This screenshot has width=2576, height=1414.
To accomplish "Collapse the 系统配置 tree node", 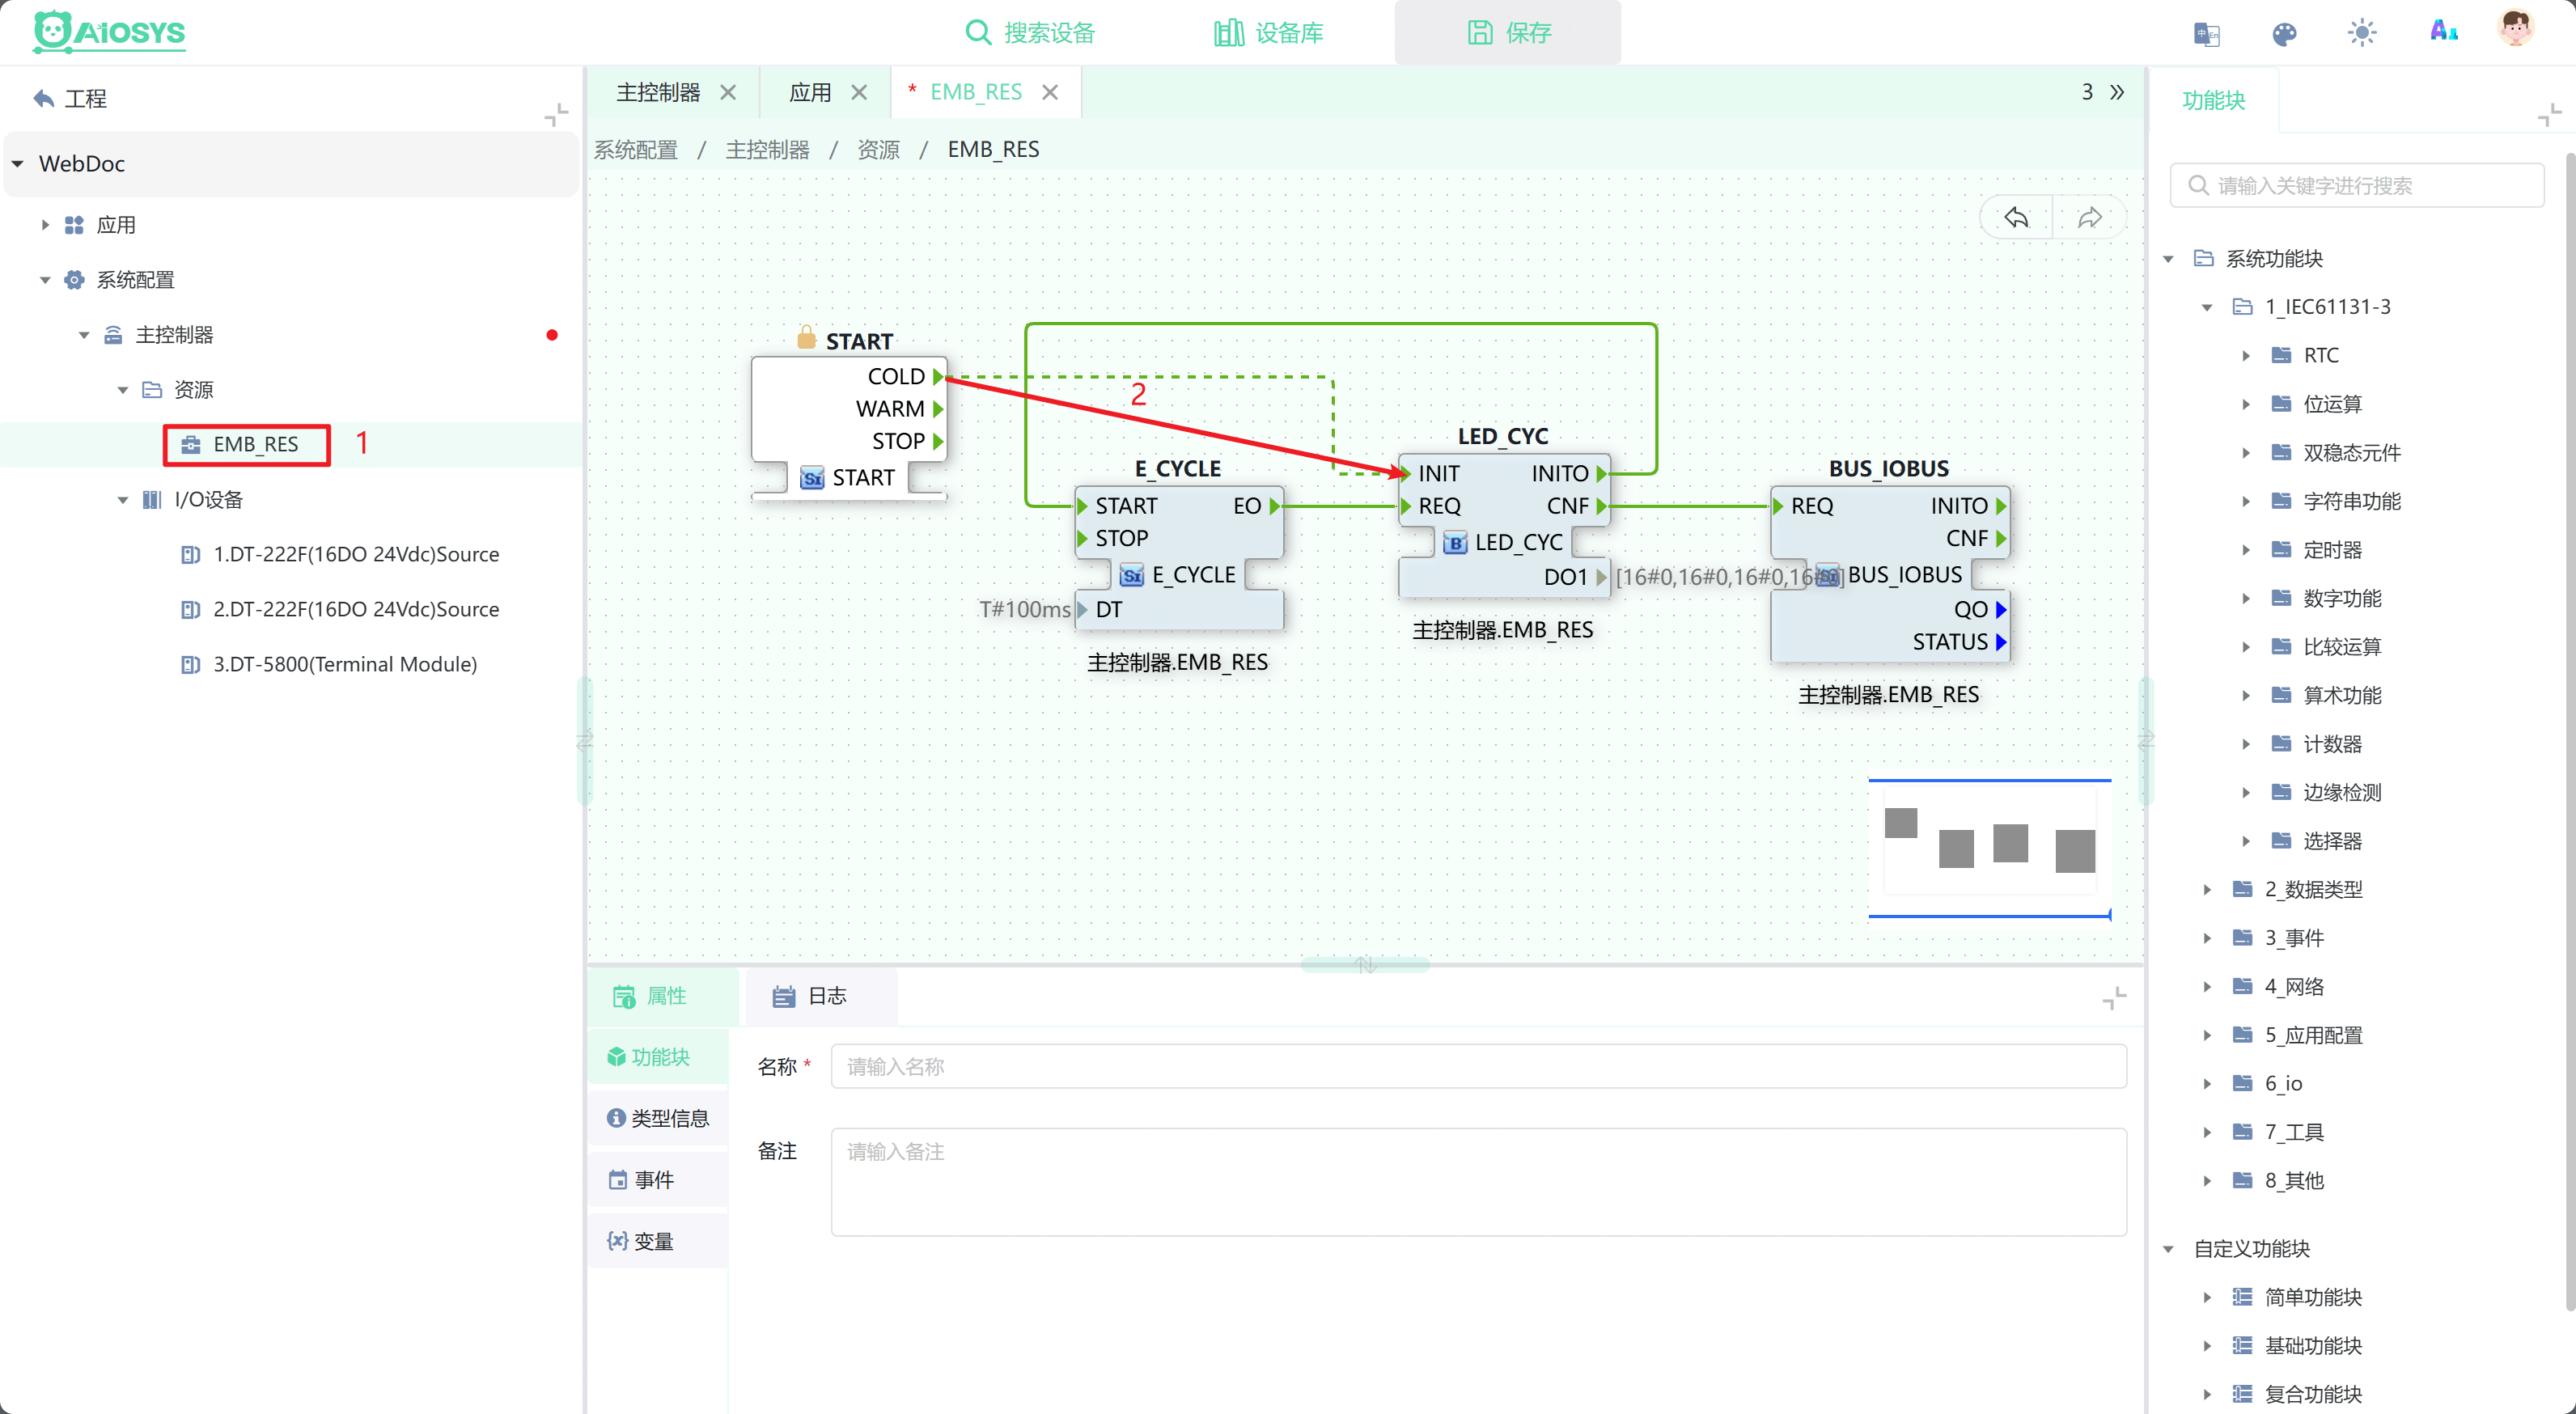I will coord(45,280).
